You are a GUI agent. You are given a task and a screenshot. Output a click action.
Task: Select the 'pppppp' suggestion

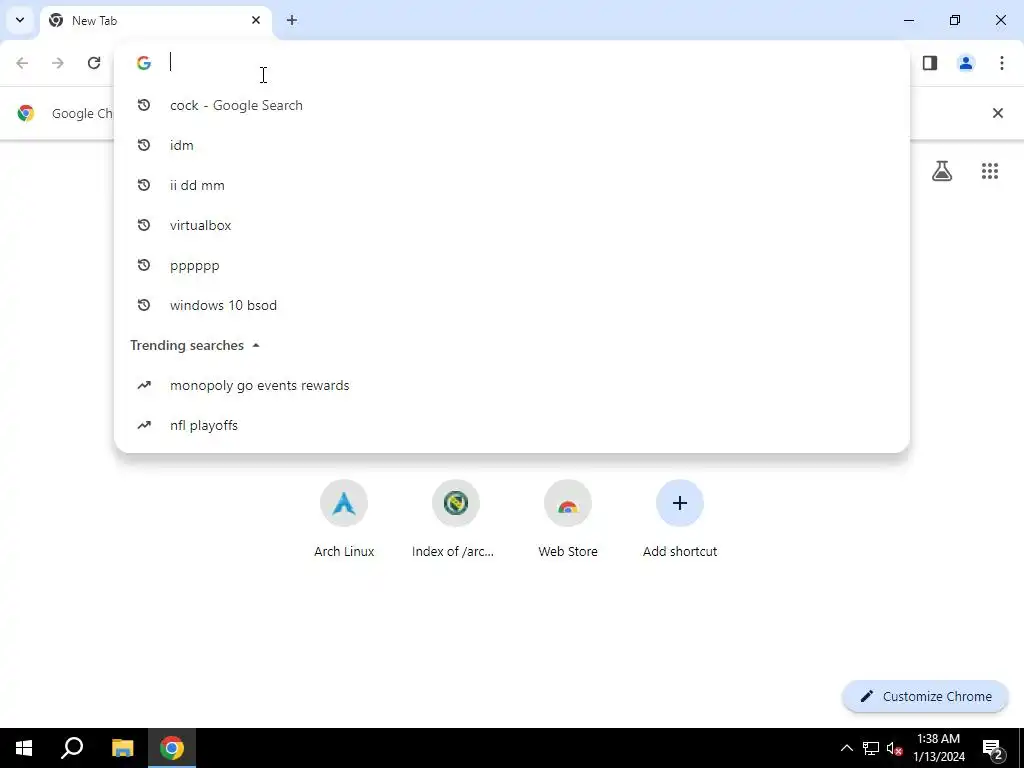511,265
